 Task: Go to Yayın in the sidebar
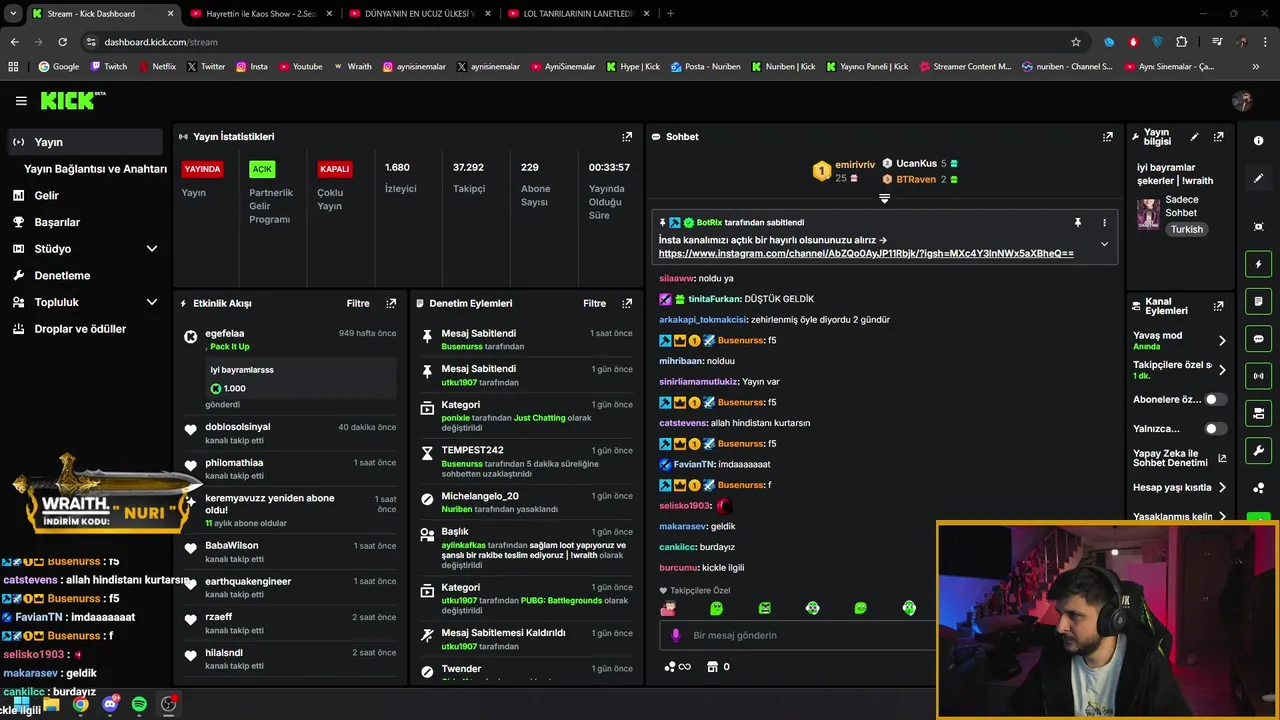tap(84, 142)
